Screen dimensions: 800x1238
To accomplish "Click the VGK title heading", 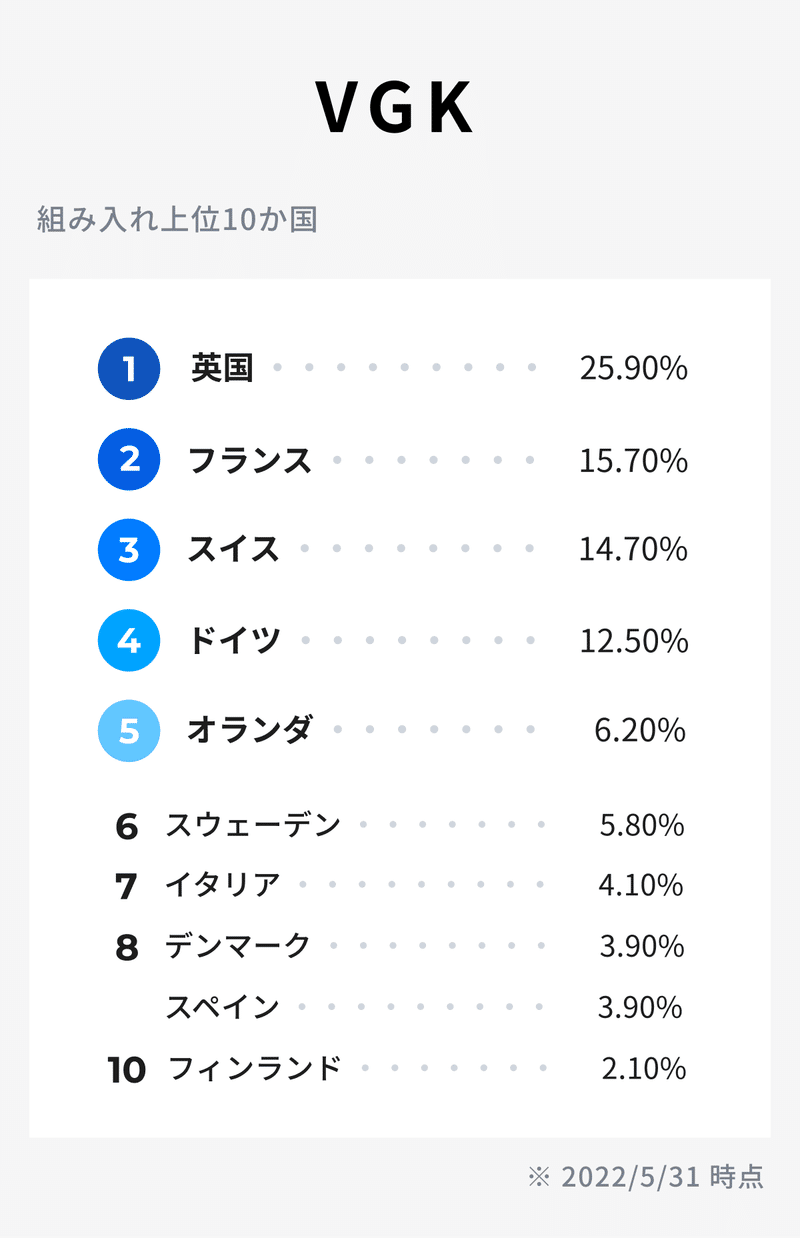I will [396, 108].
